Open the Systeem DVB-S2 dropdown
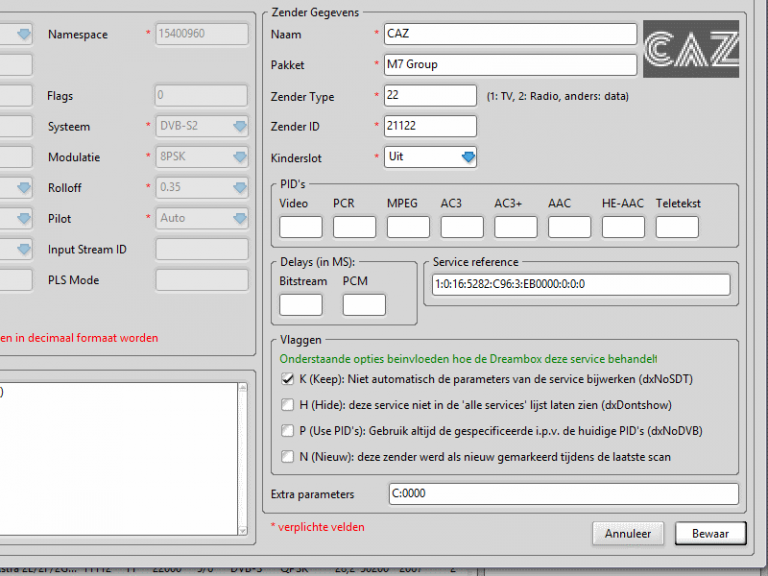The height and width of the screenshot is (576, 768). 202,127
